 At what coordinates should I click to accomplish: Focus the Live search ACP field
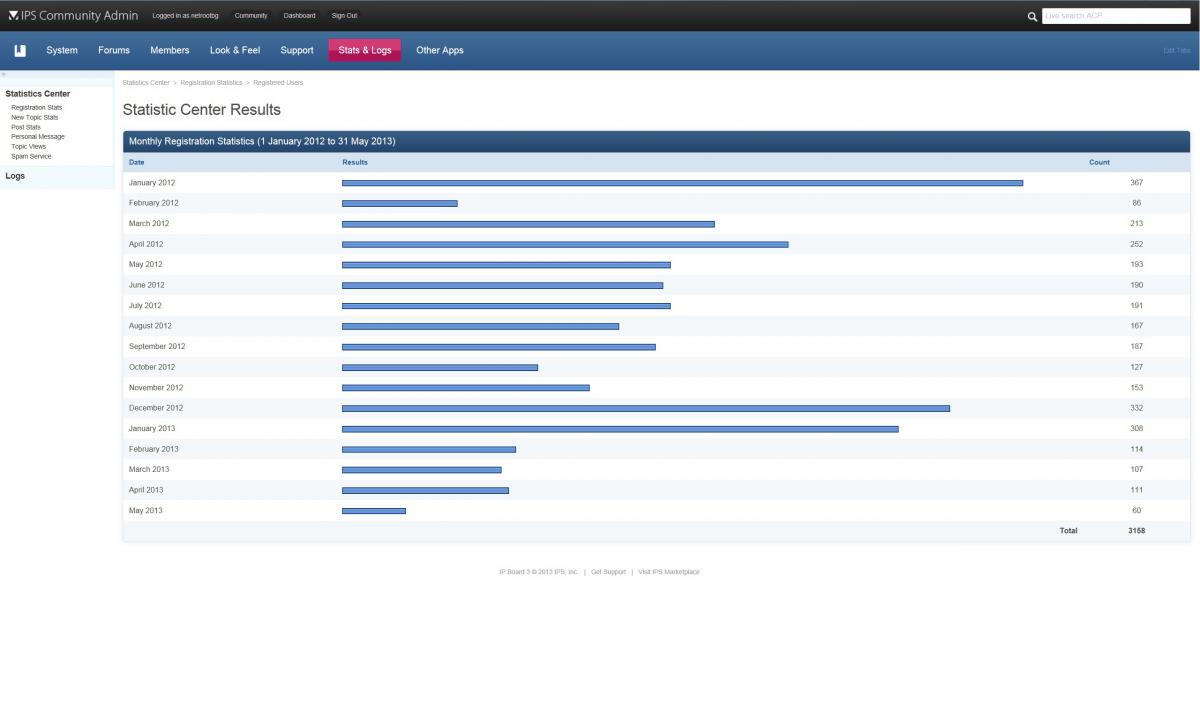pyautogui.click(x=1115, y=16)
